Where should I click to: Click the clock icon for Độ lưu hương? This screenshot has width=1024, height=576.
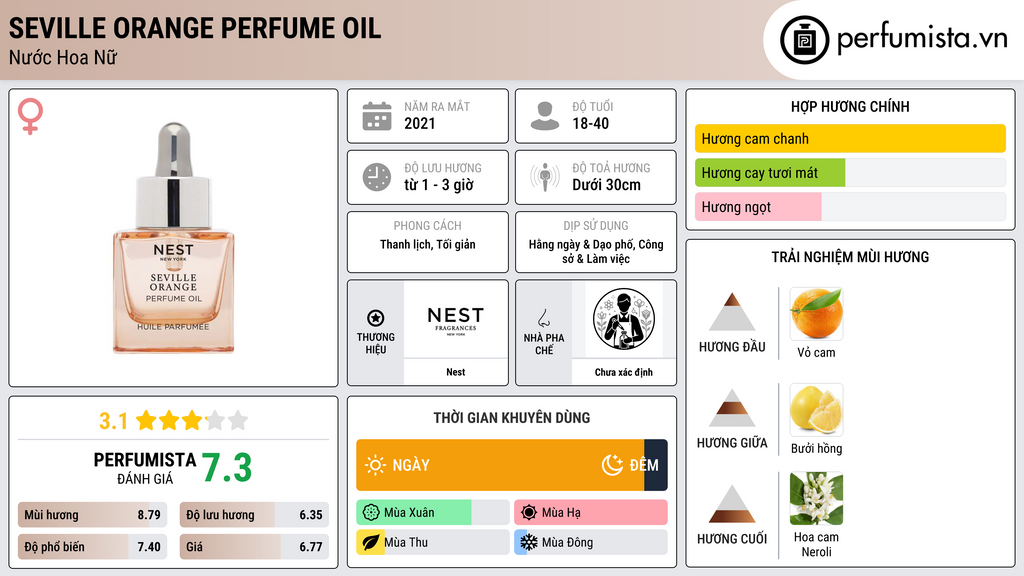(377, 177)
